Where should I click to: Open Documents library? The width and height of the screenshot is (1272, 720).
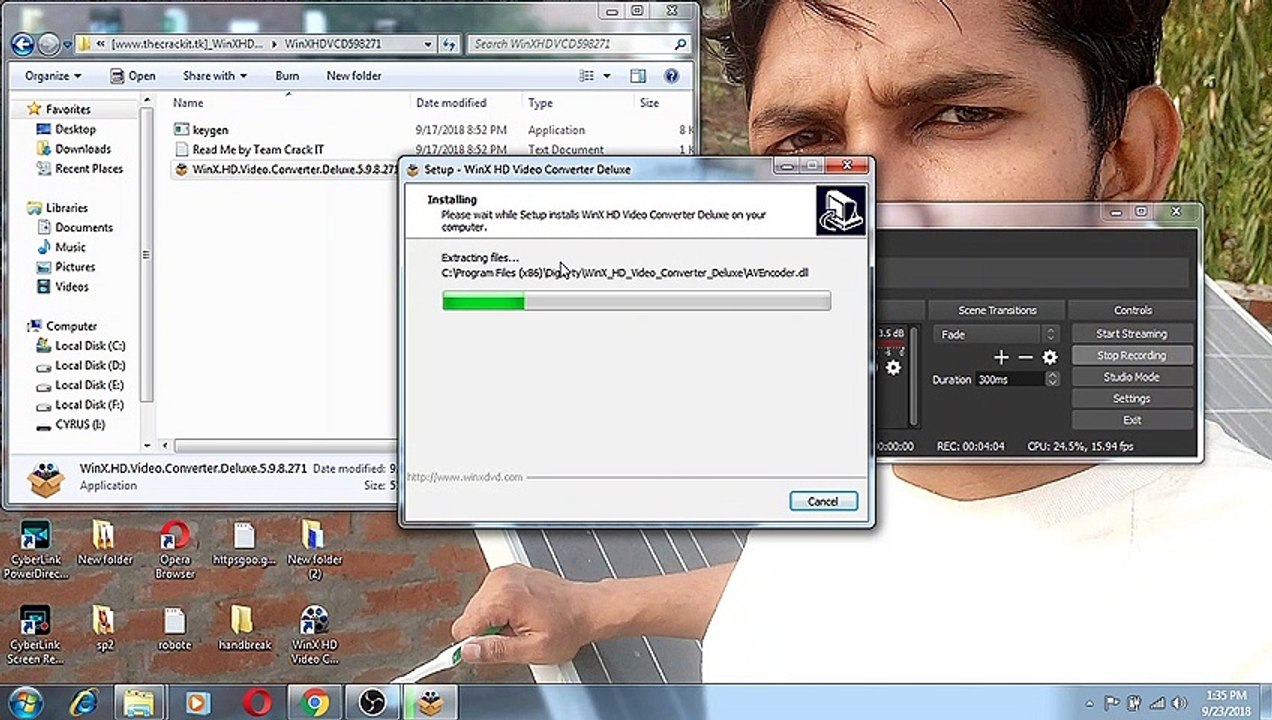pos(75,228)
